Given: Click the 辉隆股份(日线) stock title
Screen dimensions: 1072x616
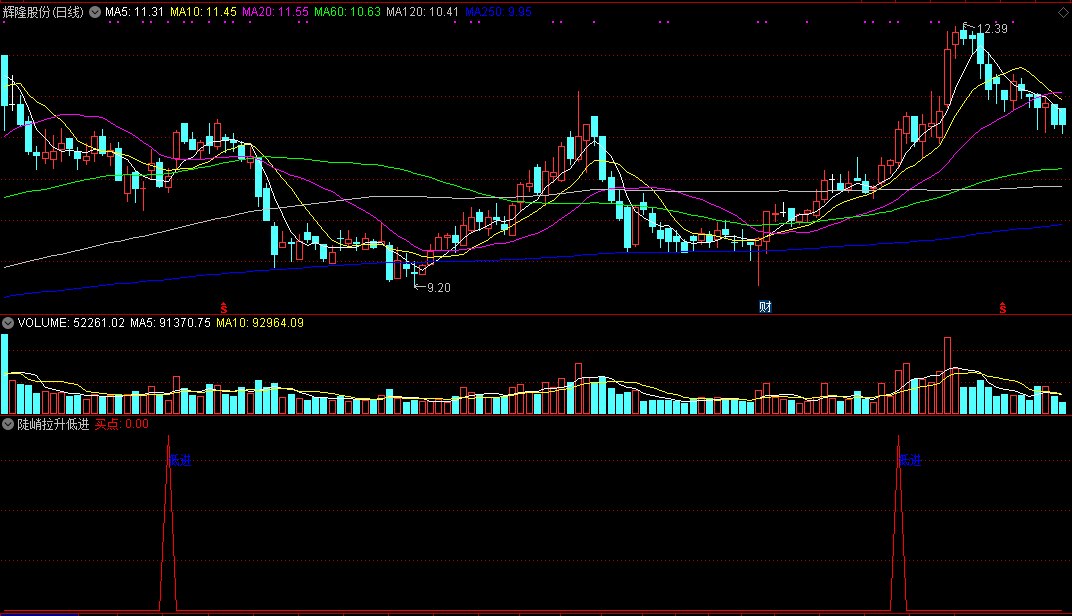Looking at the screenshot, I should tap(43, 12).
